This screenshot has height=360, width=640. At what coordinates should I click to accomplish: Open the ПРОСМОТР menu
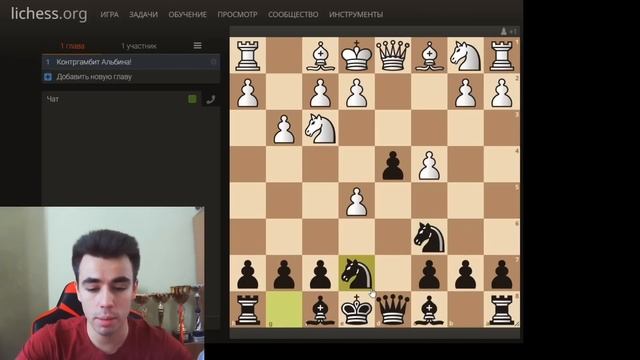point(237,15)
